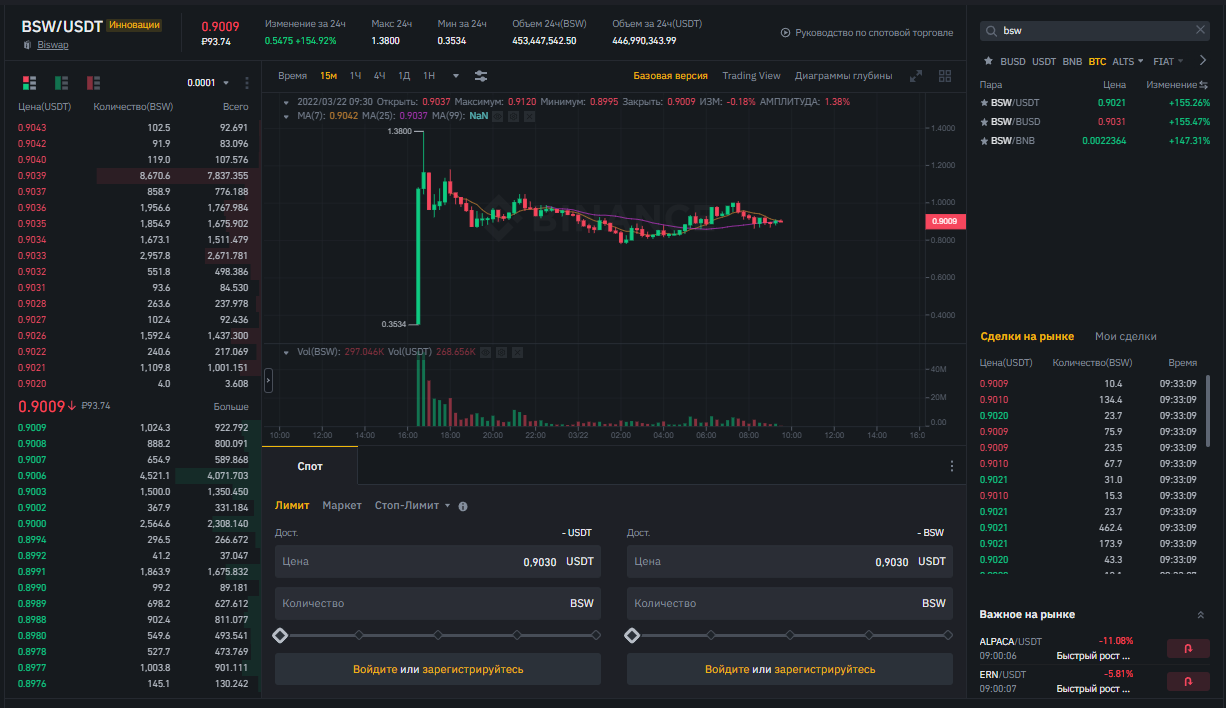The height and width of the screenshot is (708, 1226).
Task: Click the spot trading guide play icon
Action: point(785,32)
